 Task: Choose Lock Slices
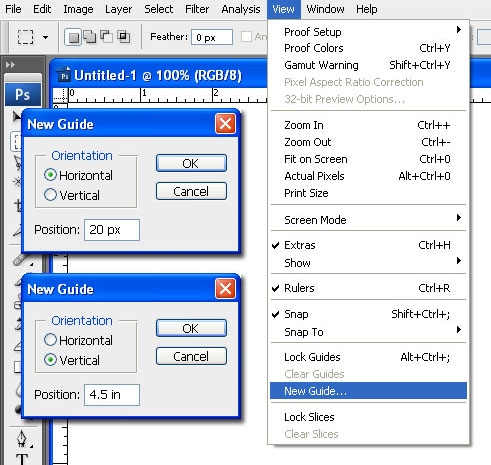(368, 417)
